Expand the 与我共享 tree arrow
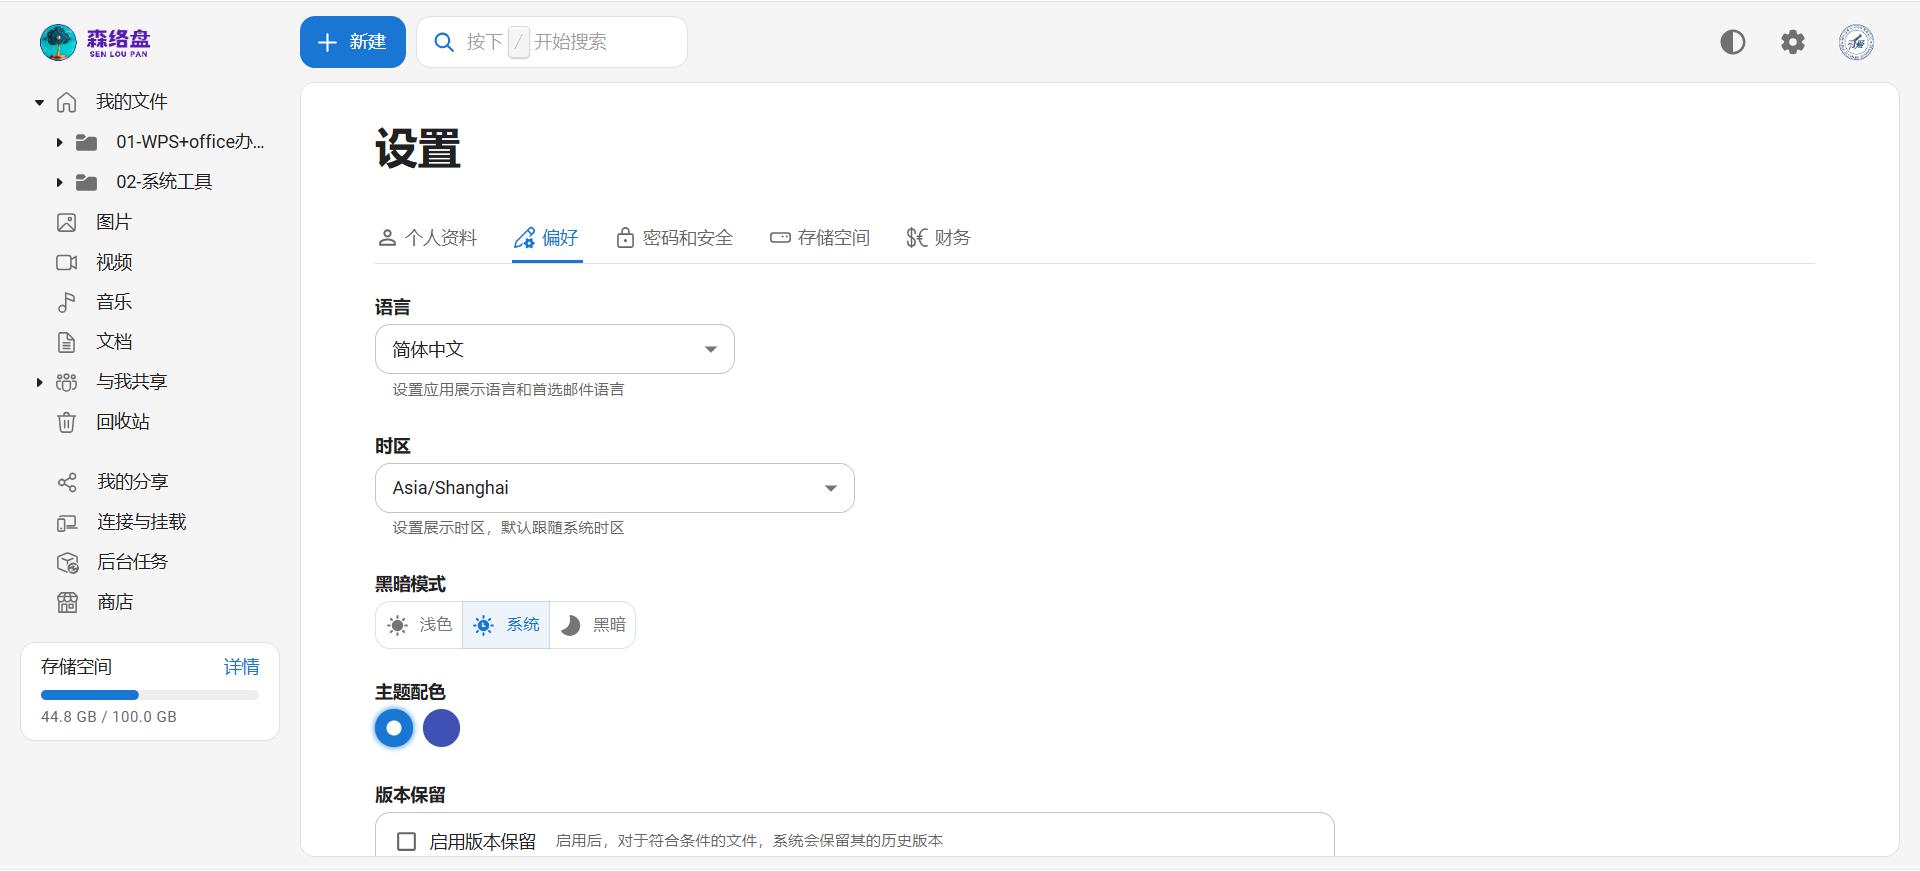1920x871 pixels. click(39, 382)
